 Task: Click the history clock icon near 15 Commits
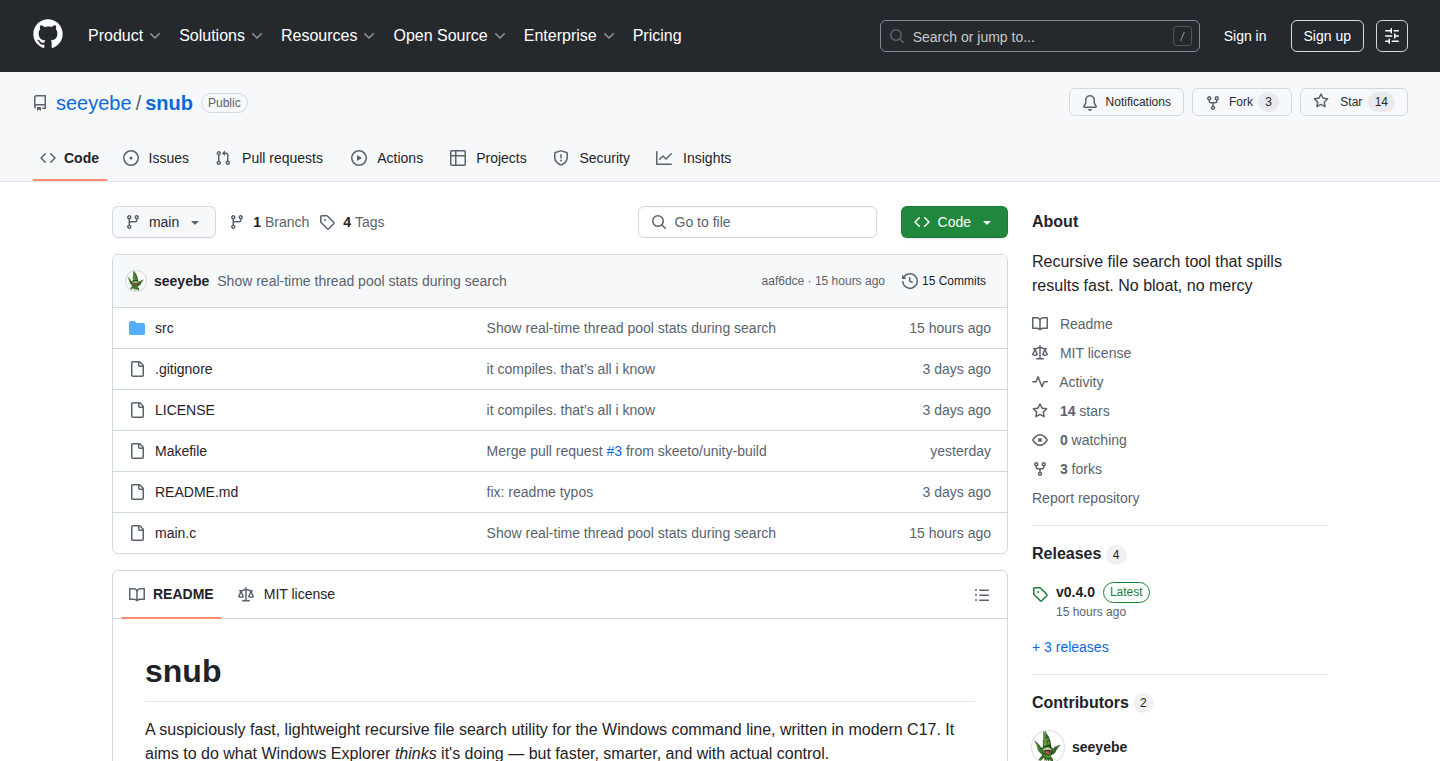(909, 281)
